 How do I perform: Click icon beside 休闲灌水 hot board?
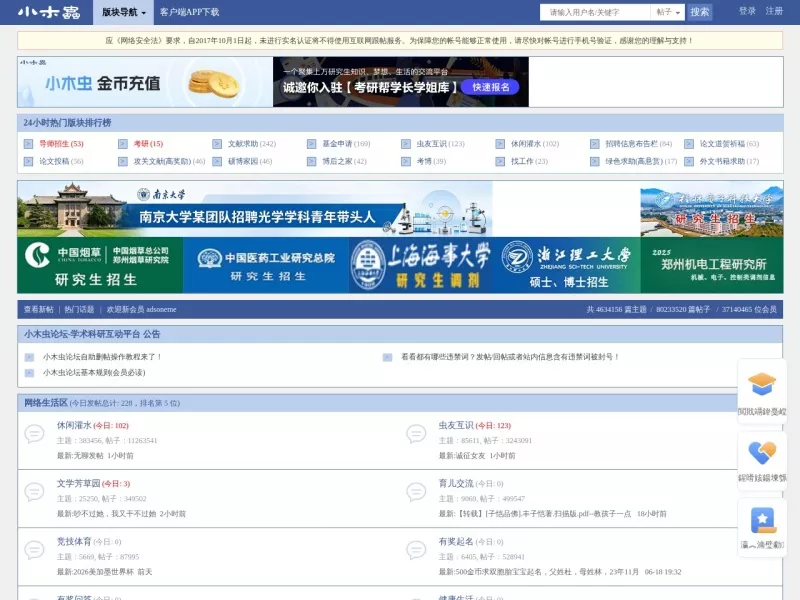pyautogui.click(x=501, y=144)
